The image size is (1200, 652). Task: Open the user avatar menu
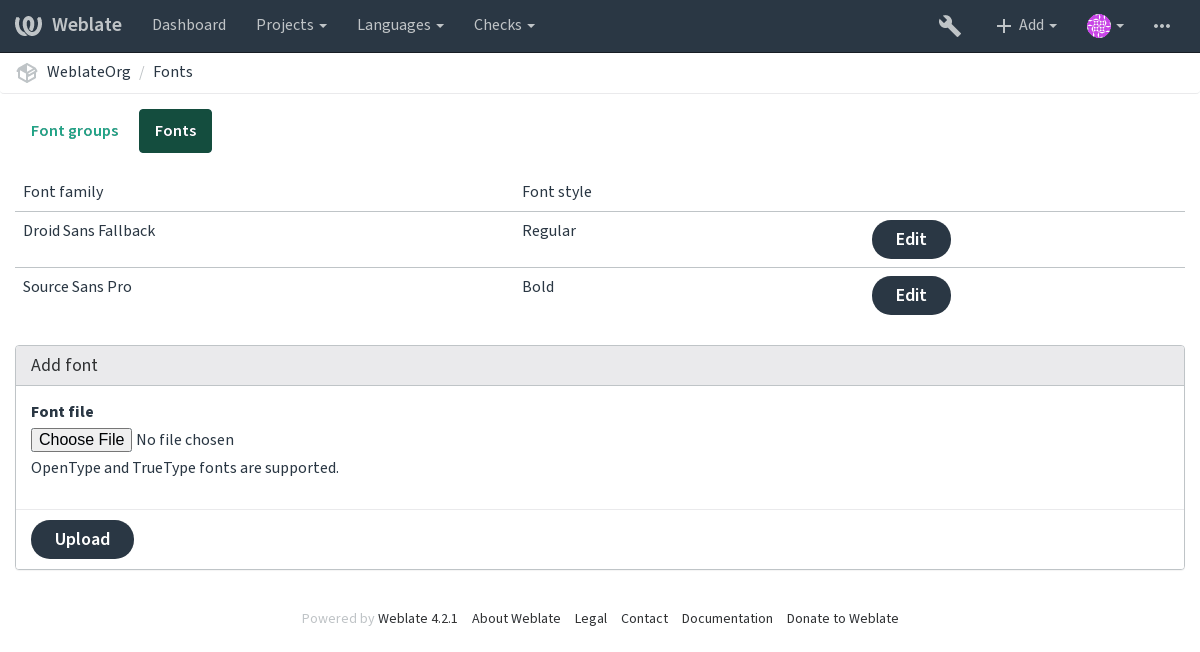[x=1105, y=26]
